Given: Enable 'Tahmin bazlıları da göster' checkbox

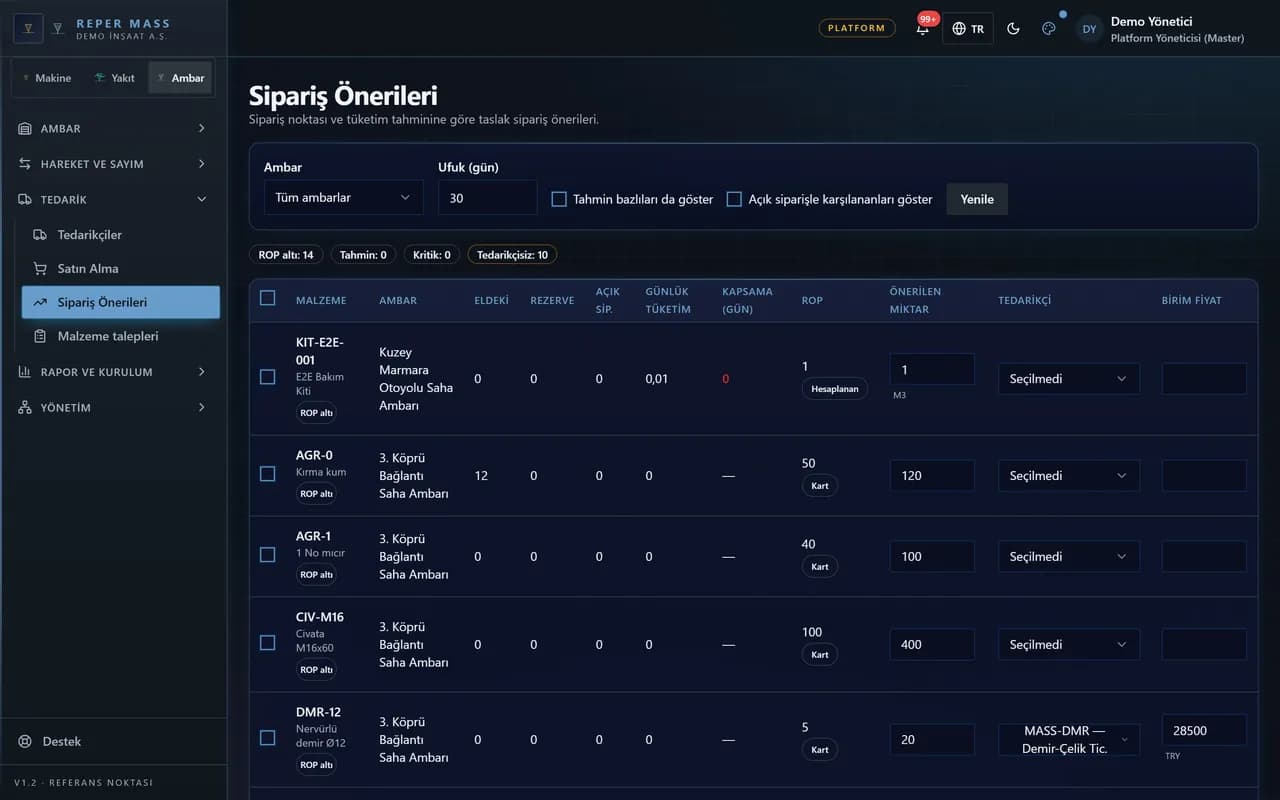Looking at the screenshot, I should (559, 199).
